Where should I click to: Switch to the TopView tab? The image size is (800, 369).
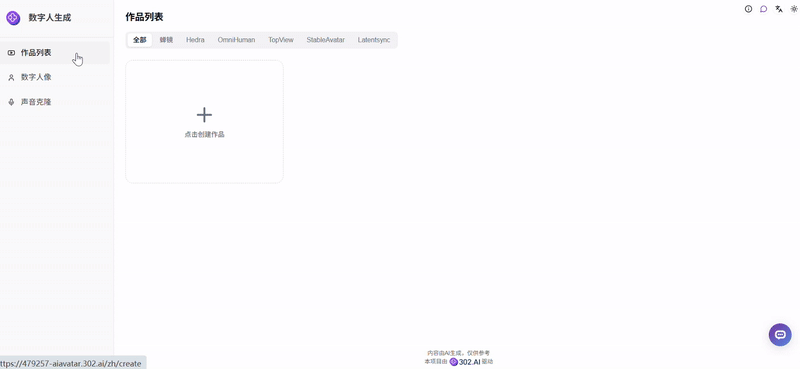coord(281,40)
